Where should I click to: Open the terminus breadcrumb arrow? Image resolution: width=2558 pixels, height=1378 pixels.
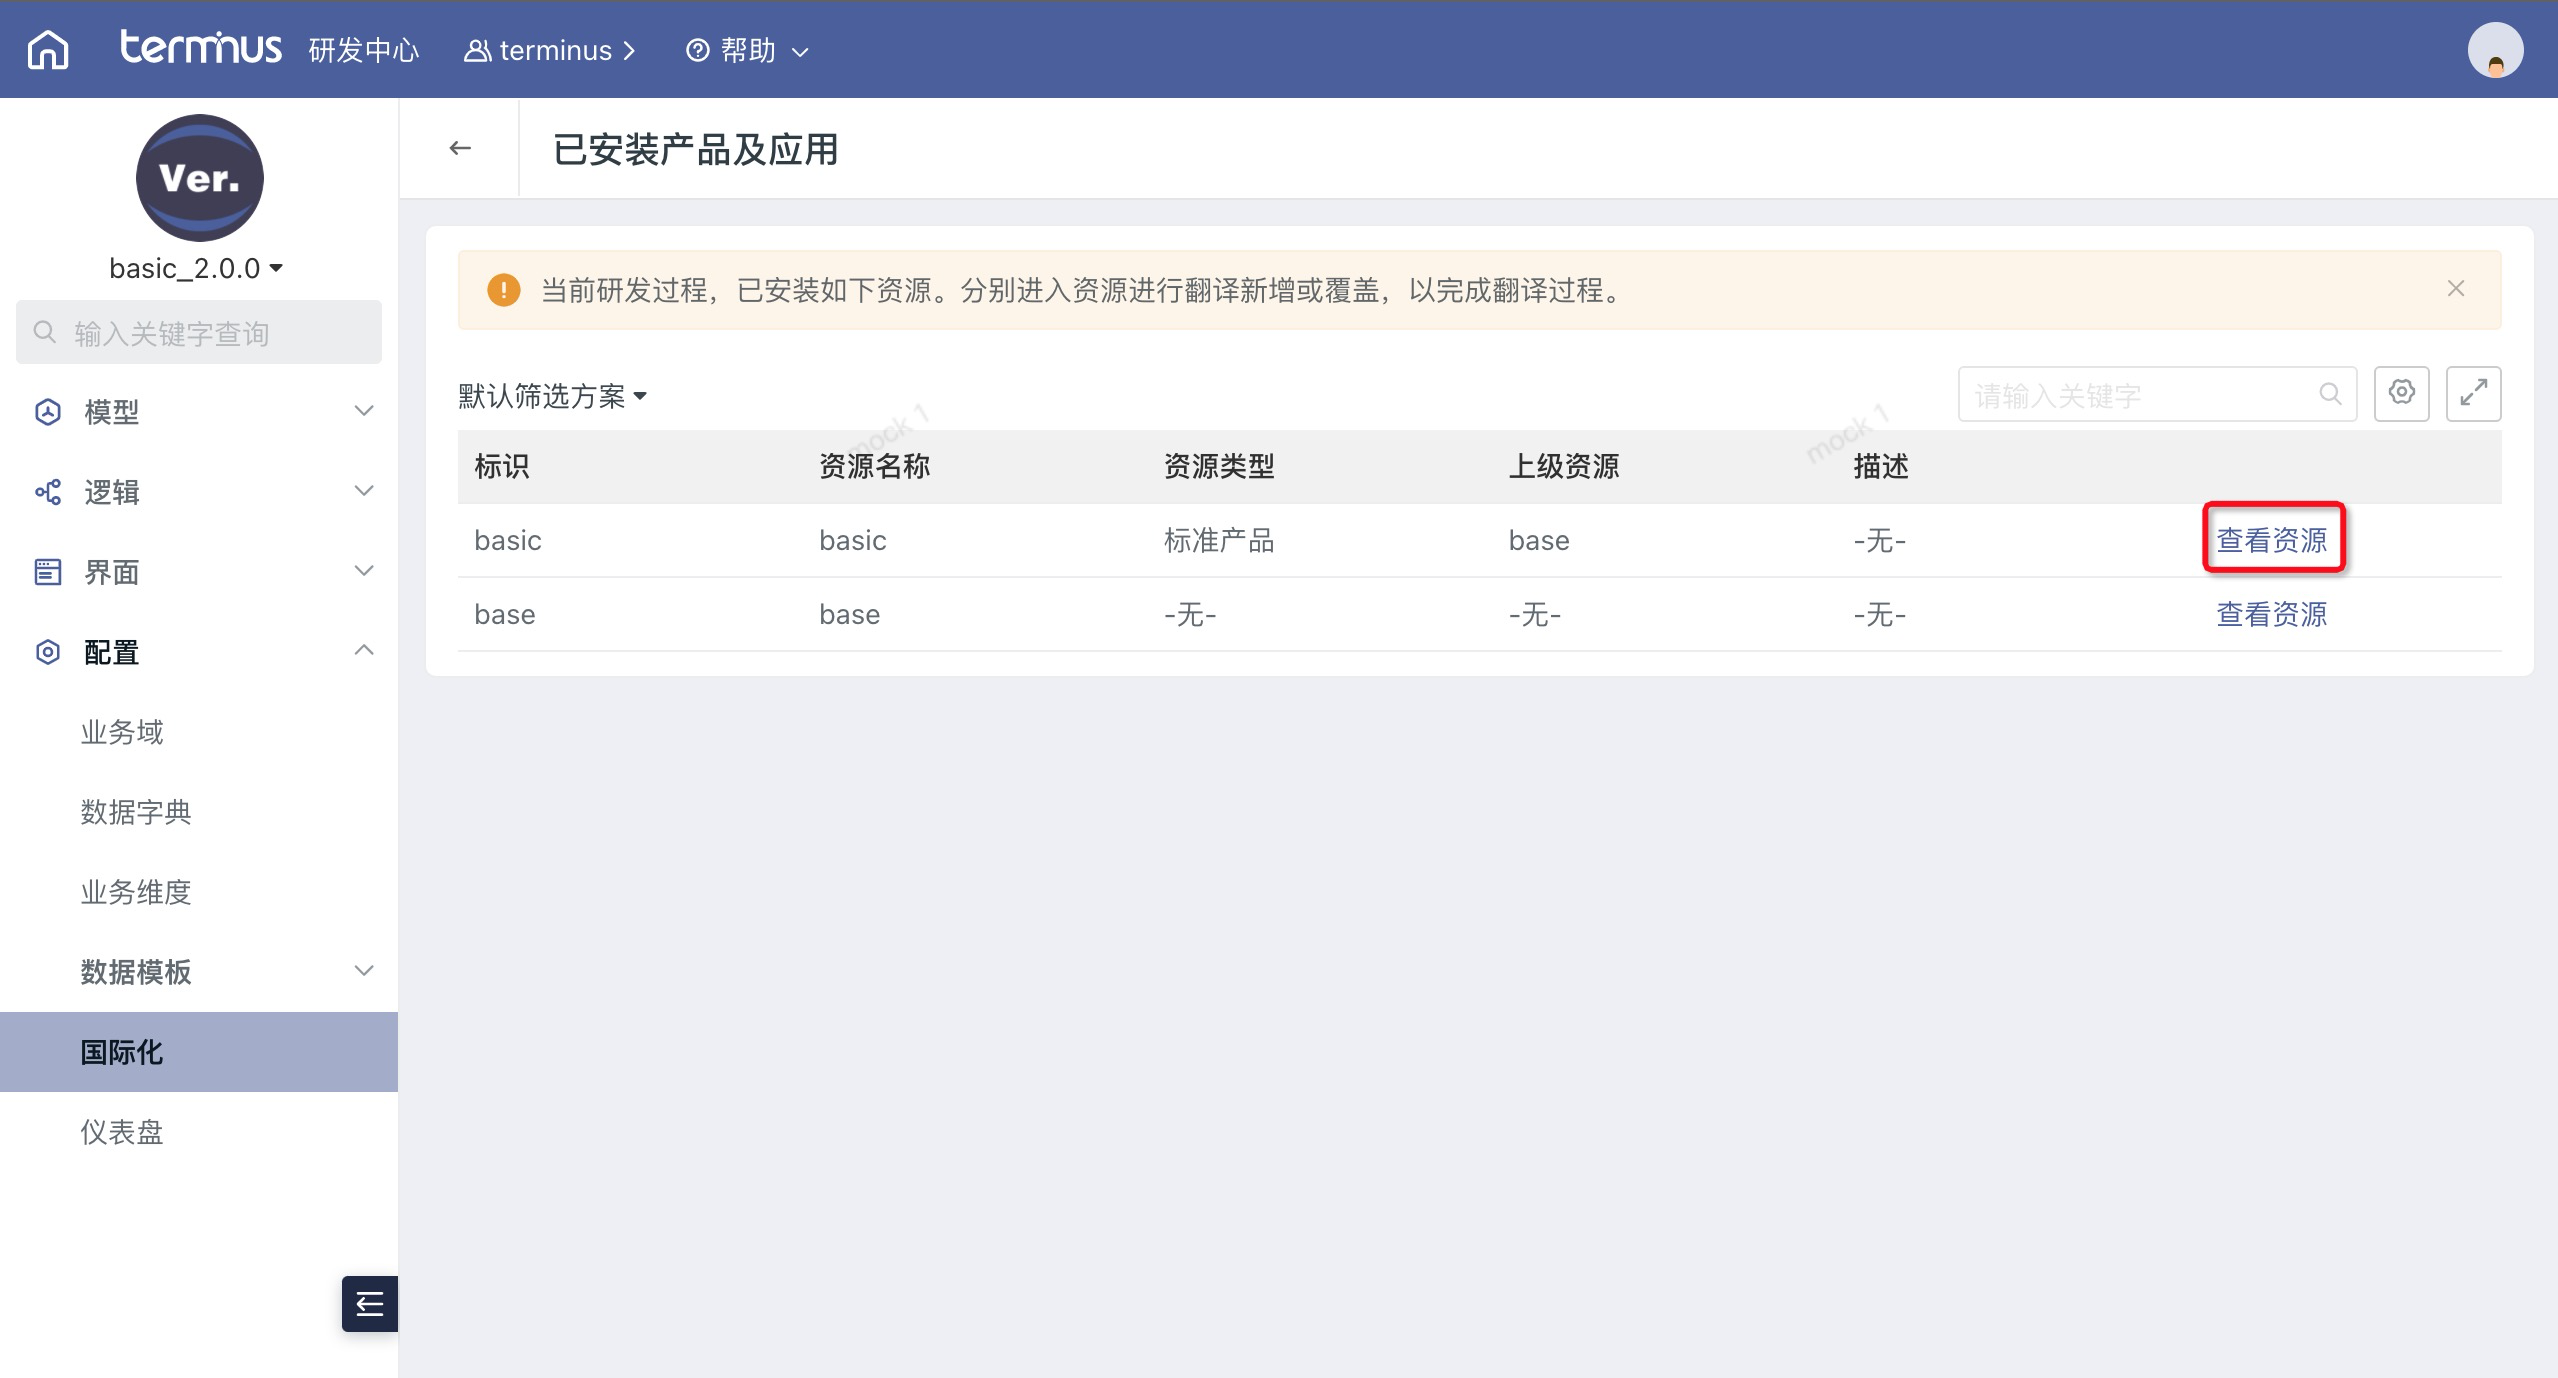629,50
